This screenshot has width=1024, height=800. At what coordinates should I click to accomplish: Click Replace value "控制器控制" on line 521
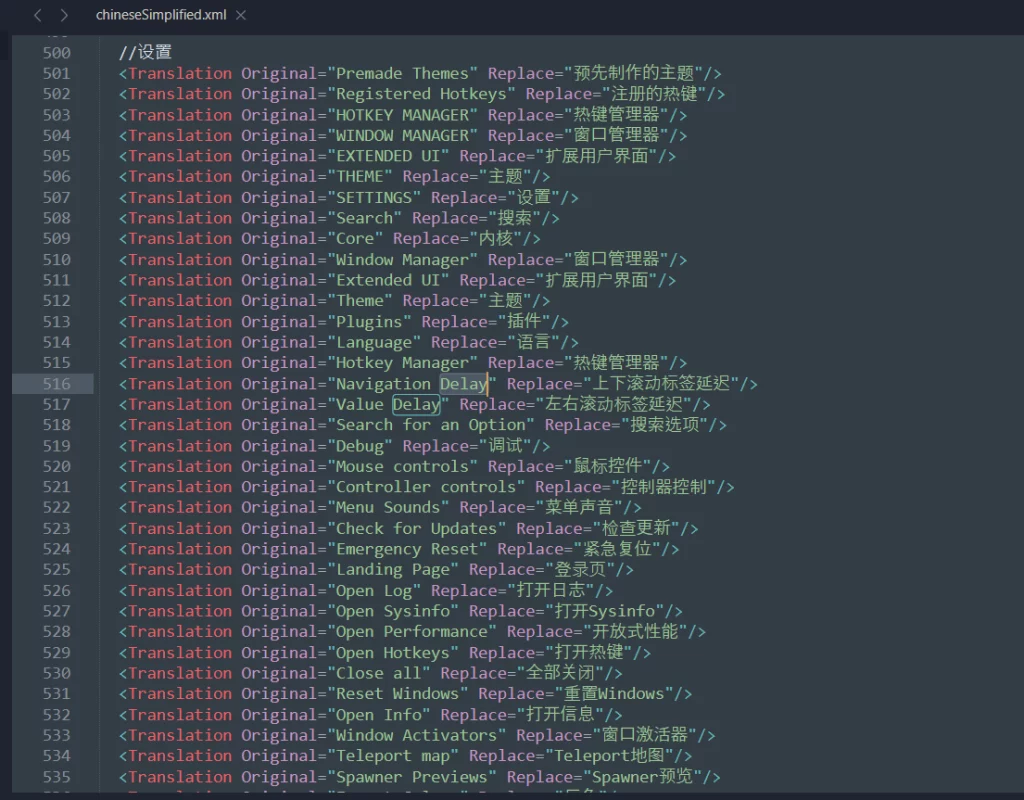click(664, 487)
